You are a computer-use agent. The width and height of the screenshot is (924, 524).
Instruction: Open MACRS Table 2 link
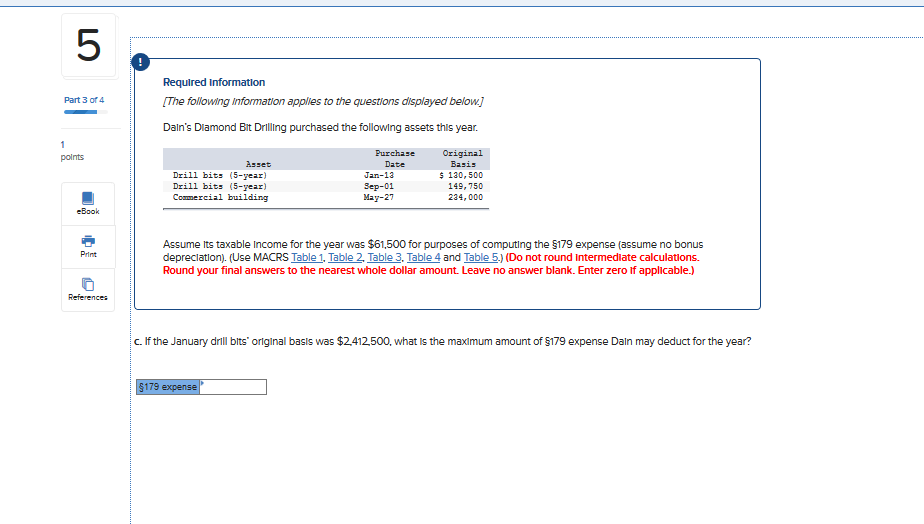345,258
